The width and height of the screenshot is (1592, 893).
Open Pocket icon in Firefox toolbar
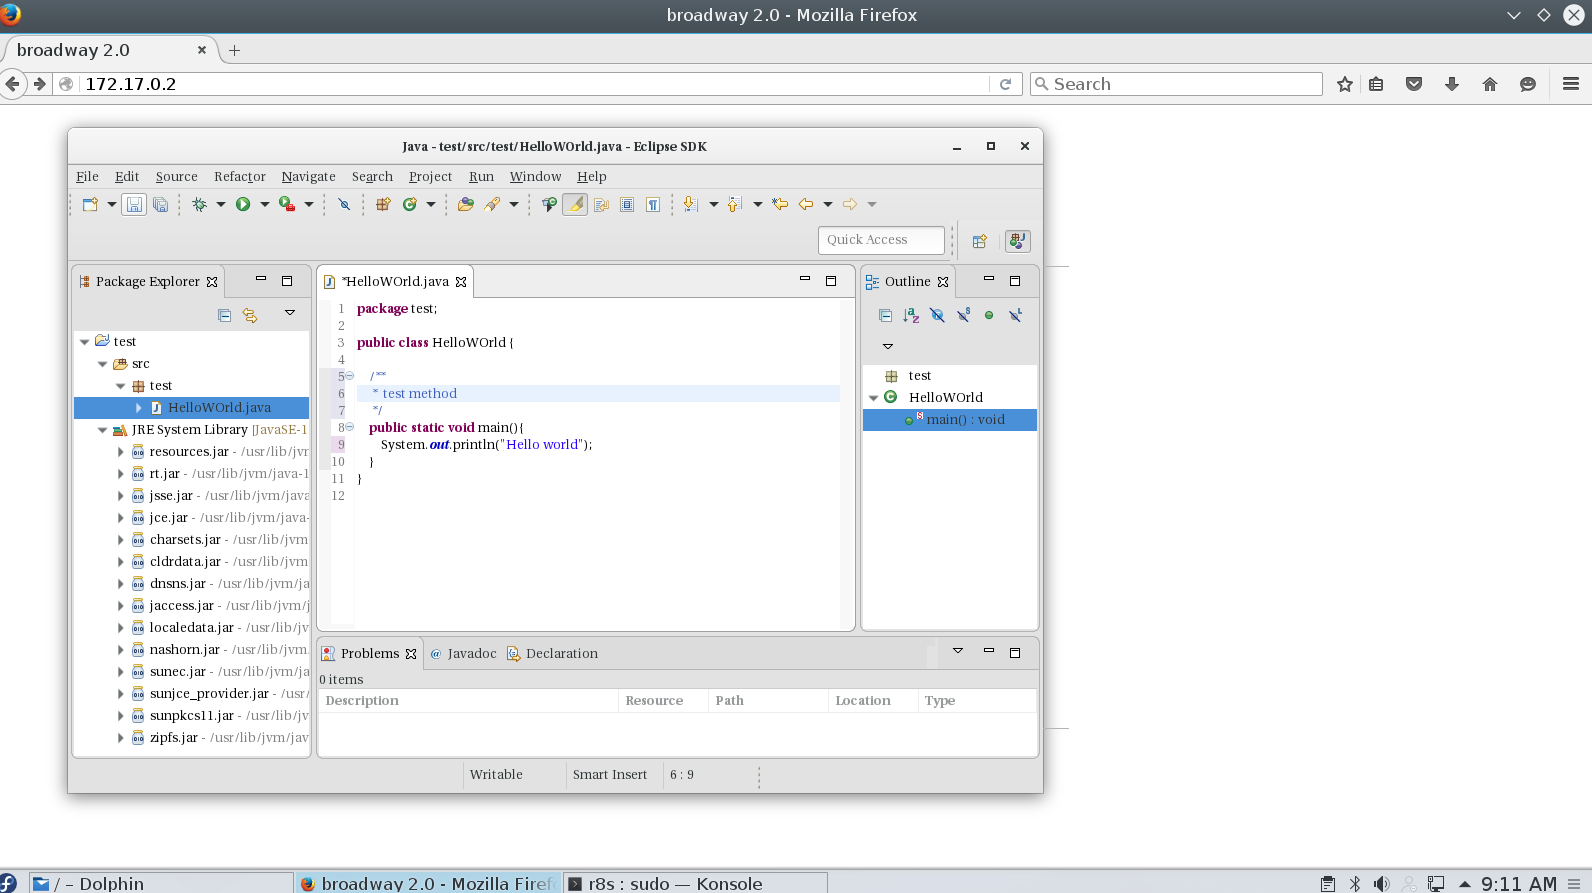(1414, 84)
